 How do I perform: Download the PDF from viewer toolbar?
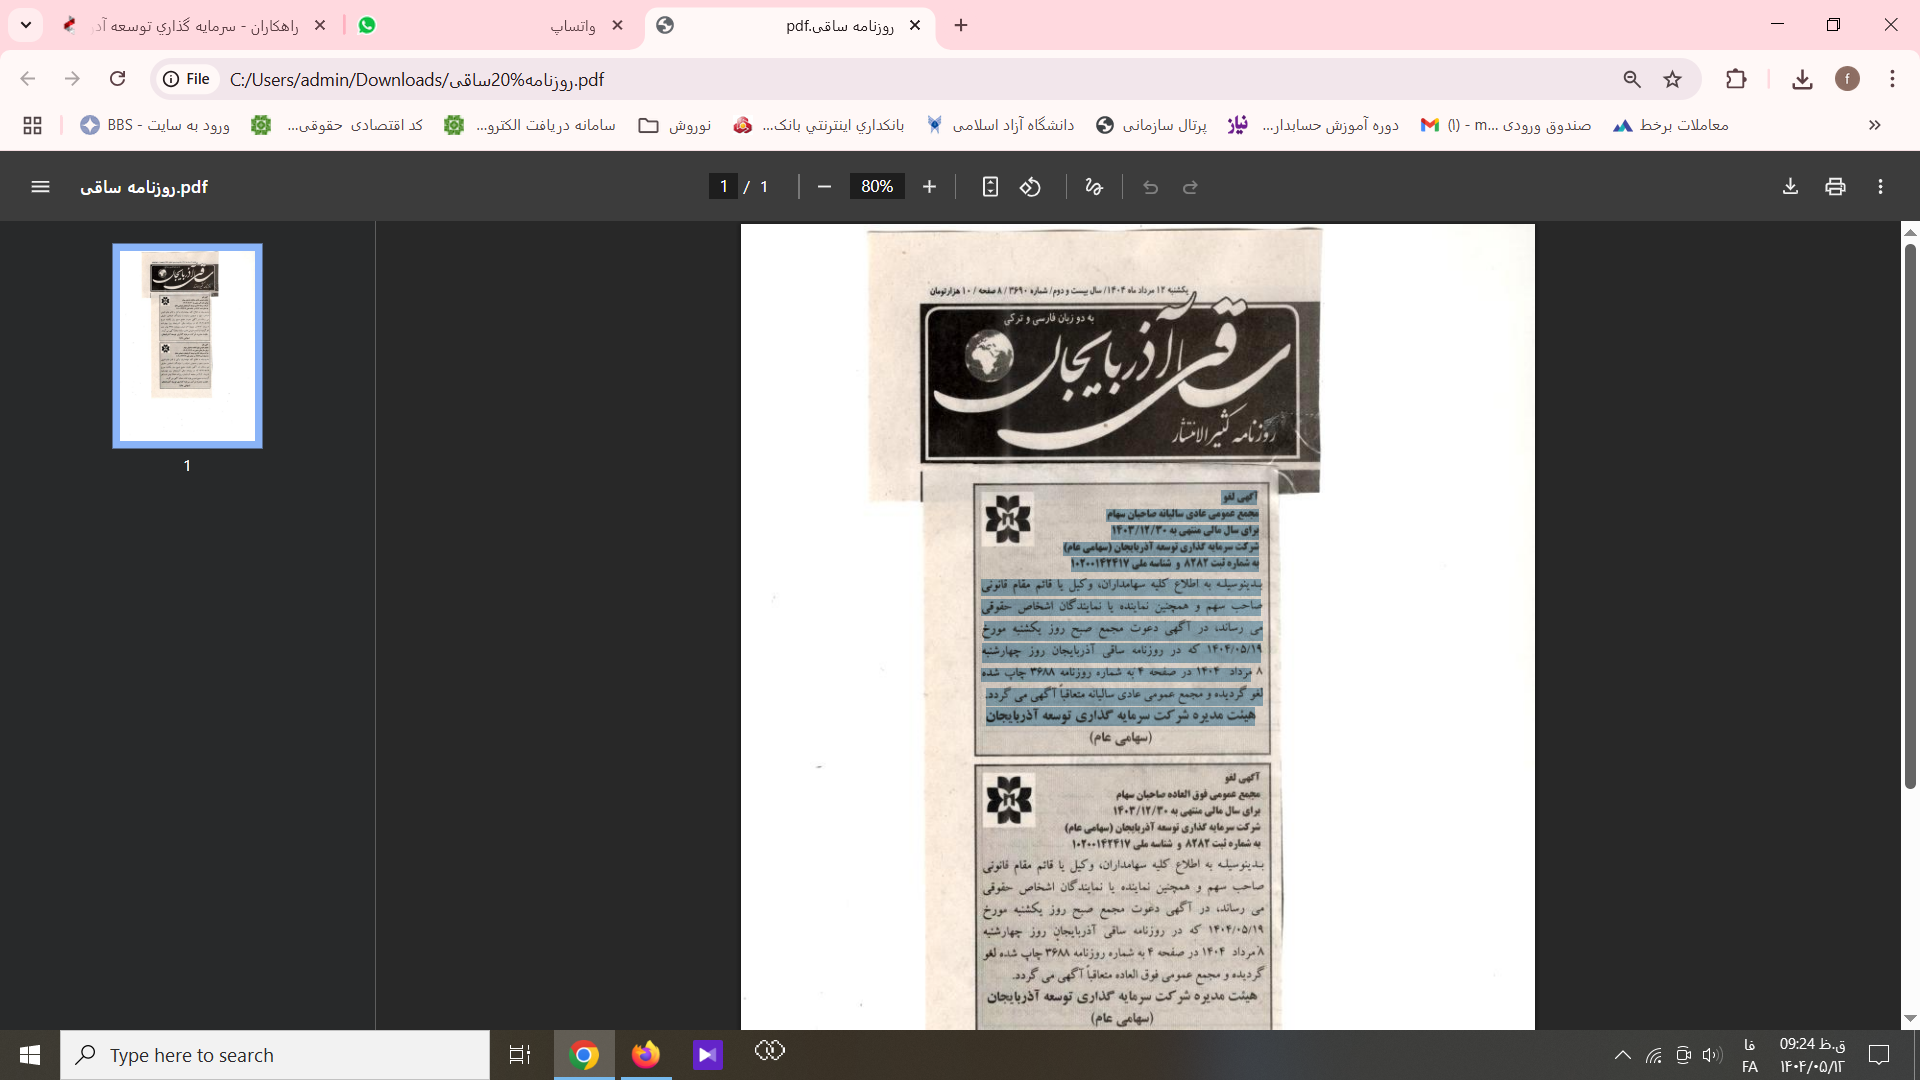point(1790,187)
